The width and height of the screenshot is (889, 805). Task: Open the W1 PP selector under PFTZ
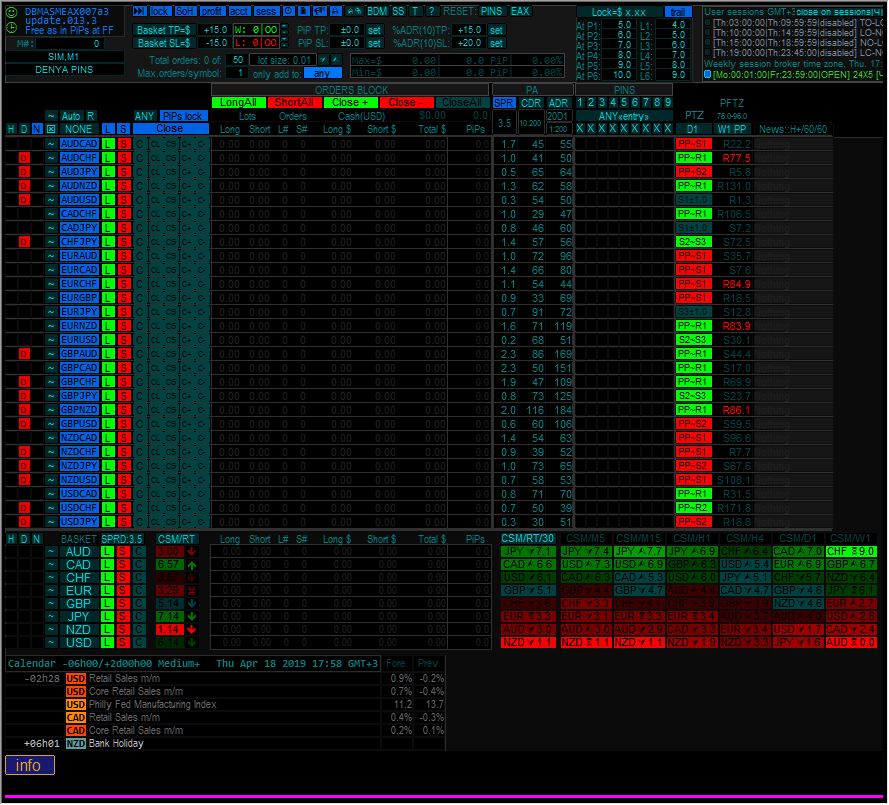(x=732, y=129)
